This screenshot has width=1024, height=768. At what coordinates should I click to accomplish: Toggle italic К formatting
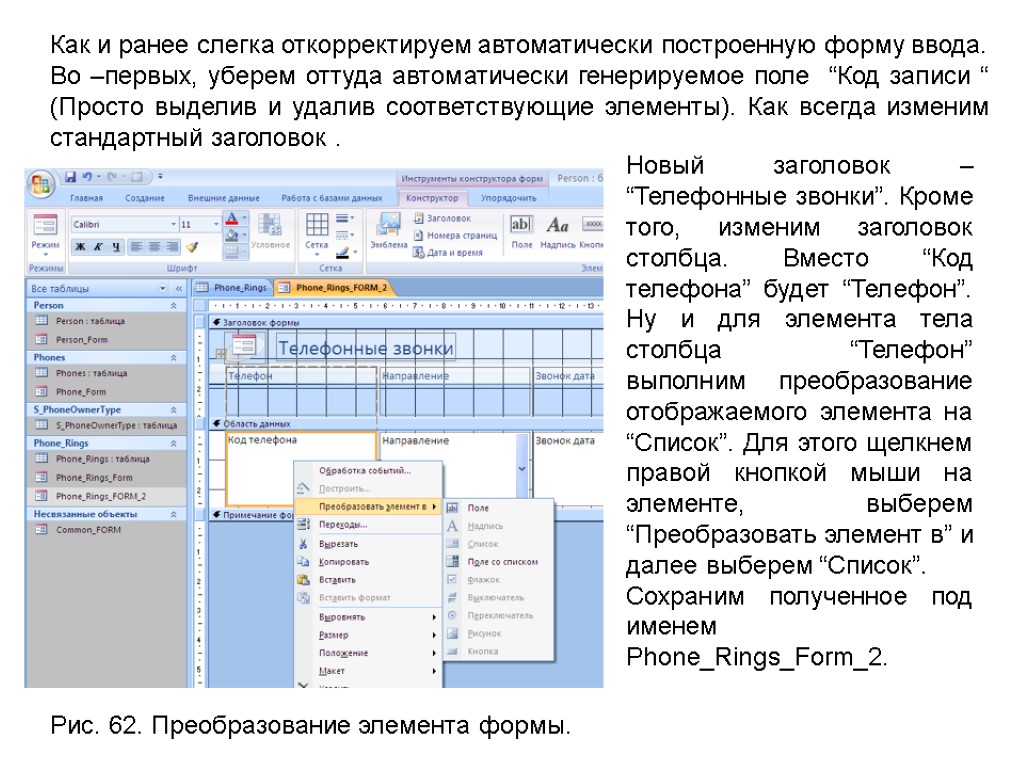click(x=98, y=247)
